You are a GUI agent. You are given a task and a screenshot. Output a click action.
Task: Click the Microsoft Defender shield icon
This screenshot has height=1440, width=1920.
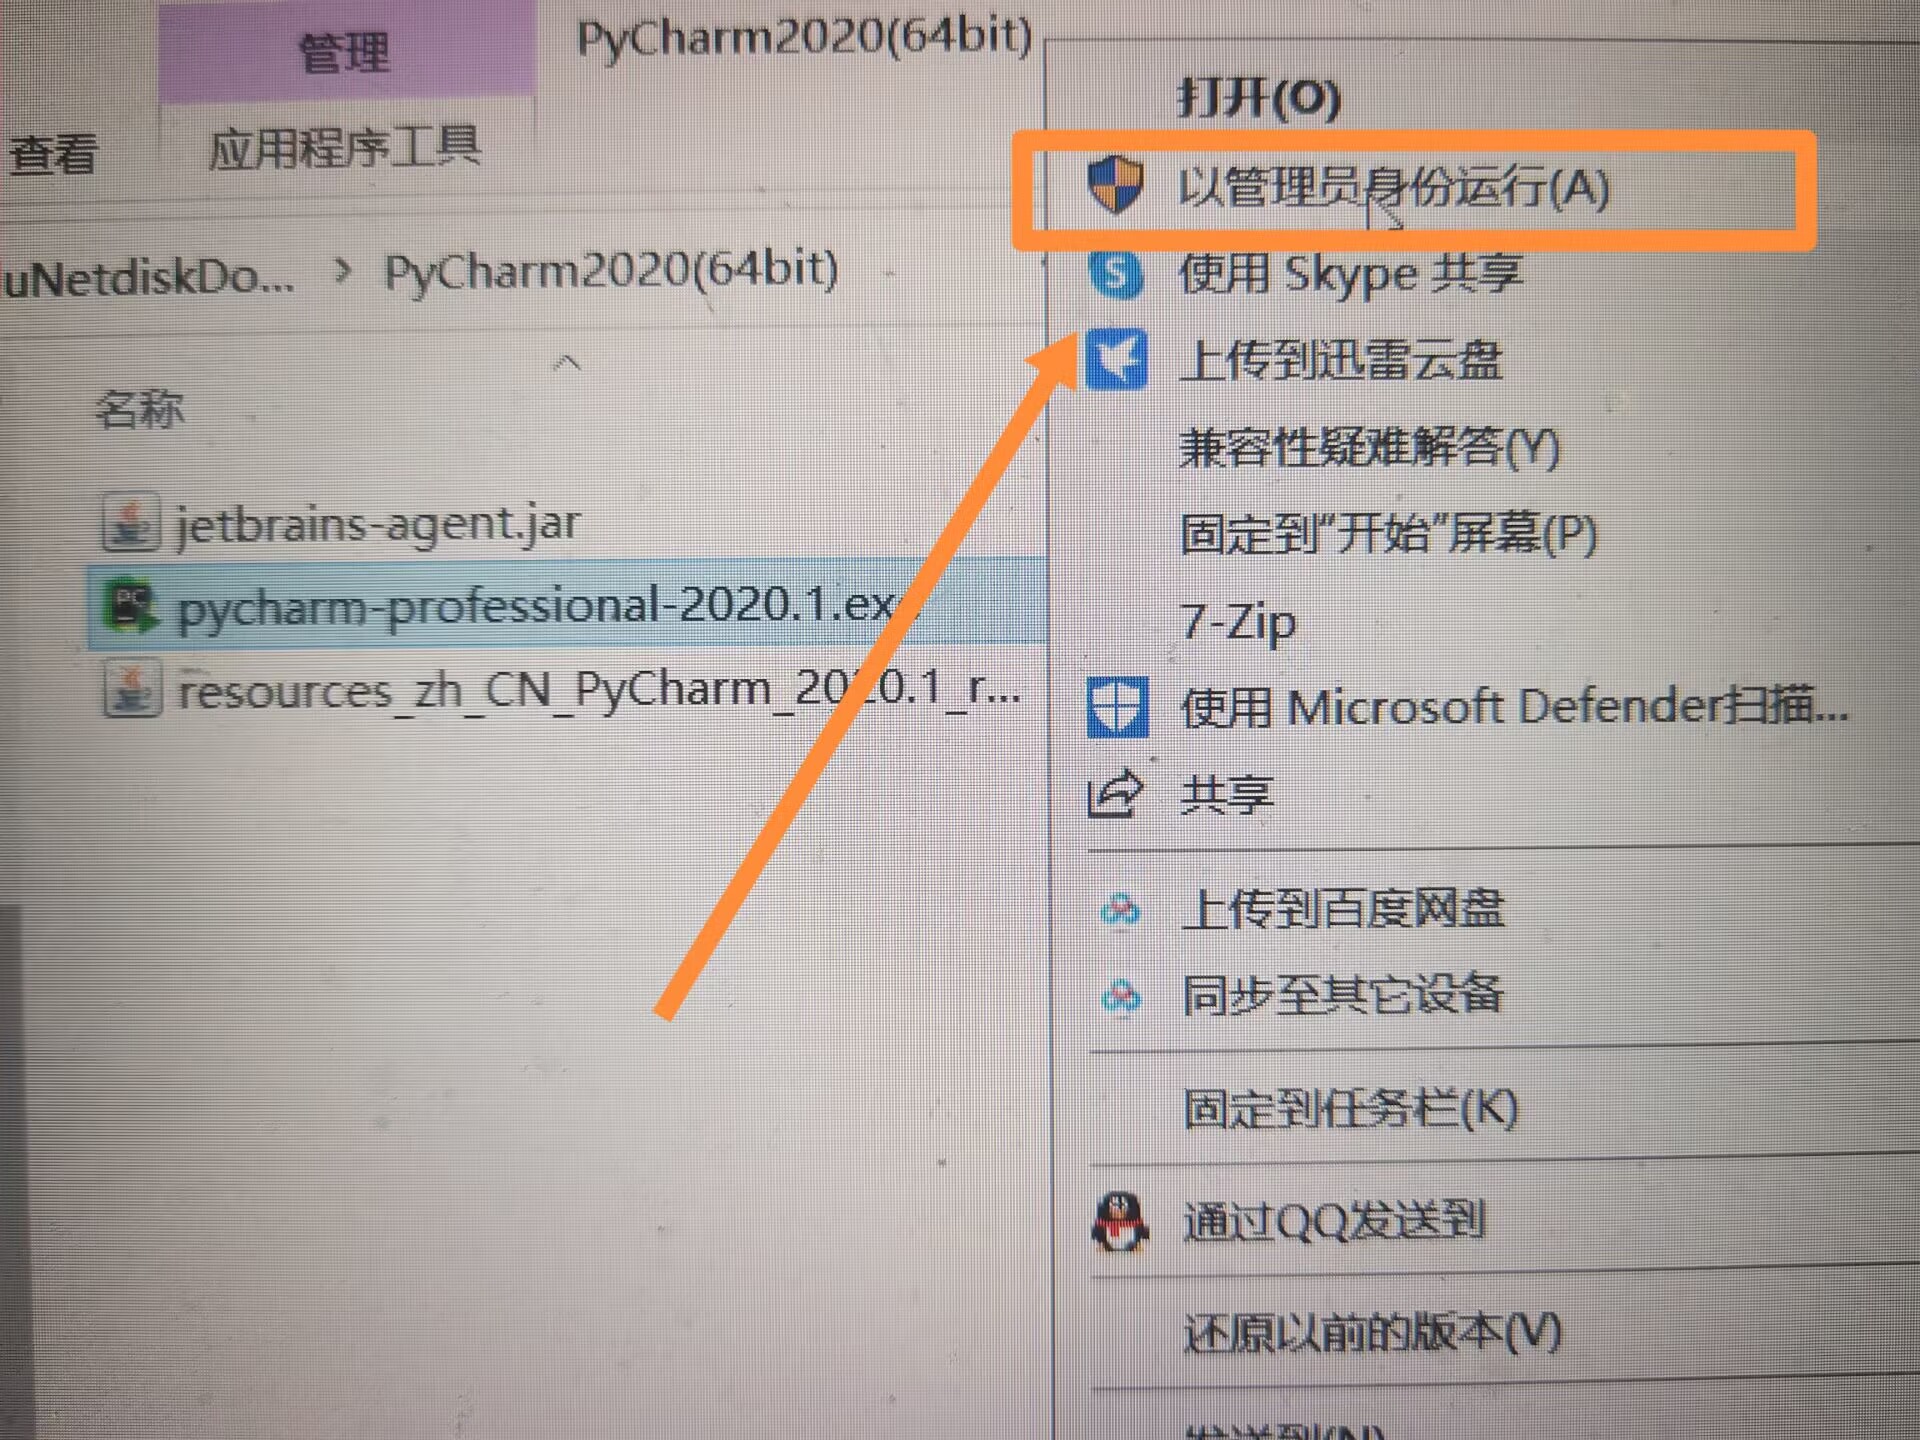1117,707
